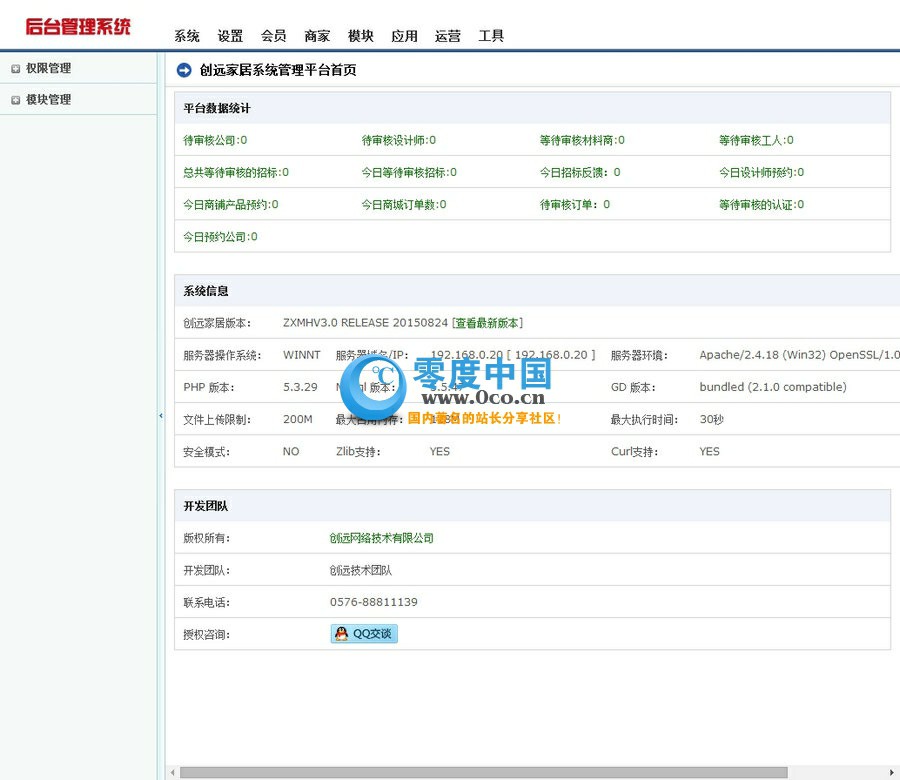Image resolution: width=900 pixels, height=780 pixels.
Task: Click the 待审核公司:0 statistic link
Action: point(212,140)
